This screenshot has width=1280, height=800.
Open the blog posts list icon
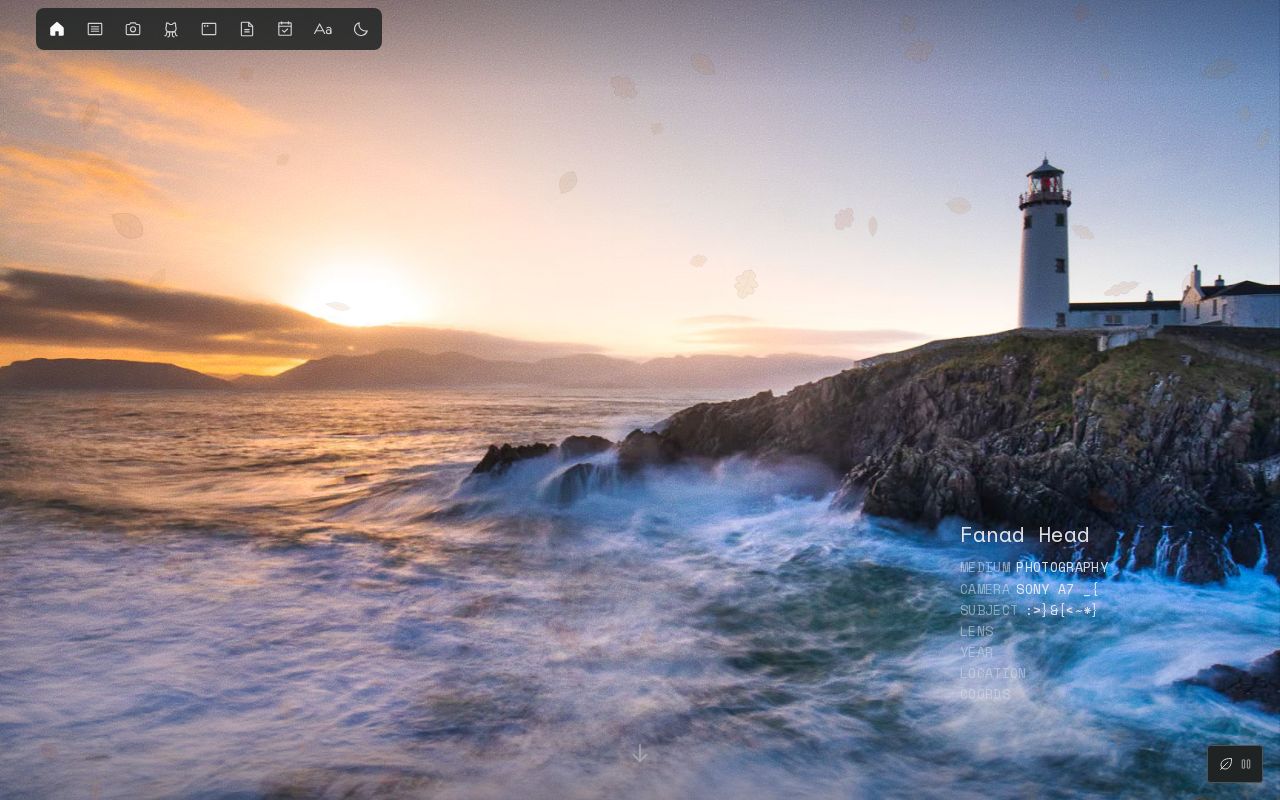point(95,29)
